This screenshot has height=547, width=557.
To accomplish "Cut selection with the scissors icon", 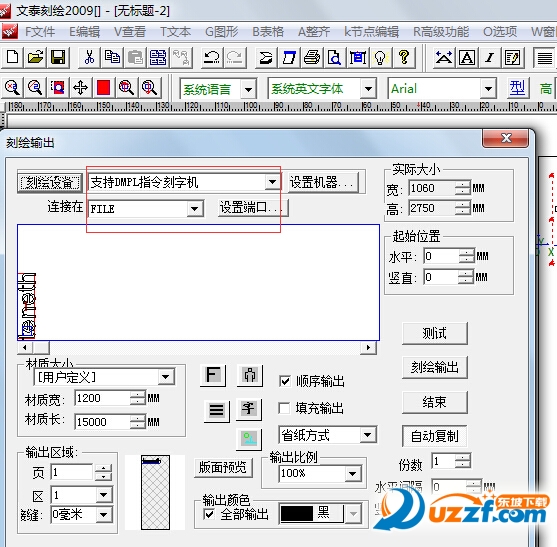I will [89, 57].
